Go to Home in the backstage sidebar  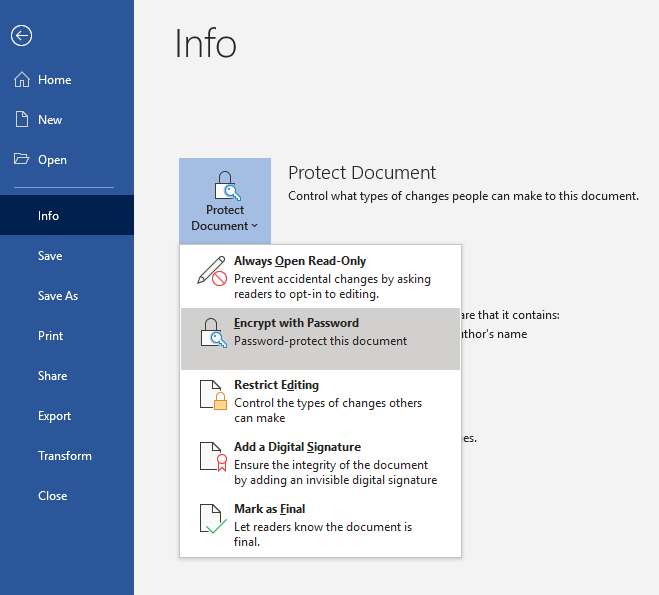67,79
